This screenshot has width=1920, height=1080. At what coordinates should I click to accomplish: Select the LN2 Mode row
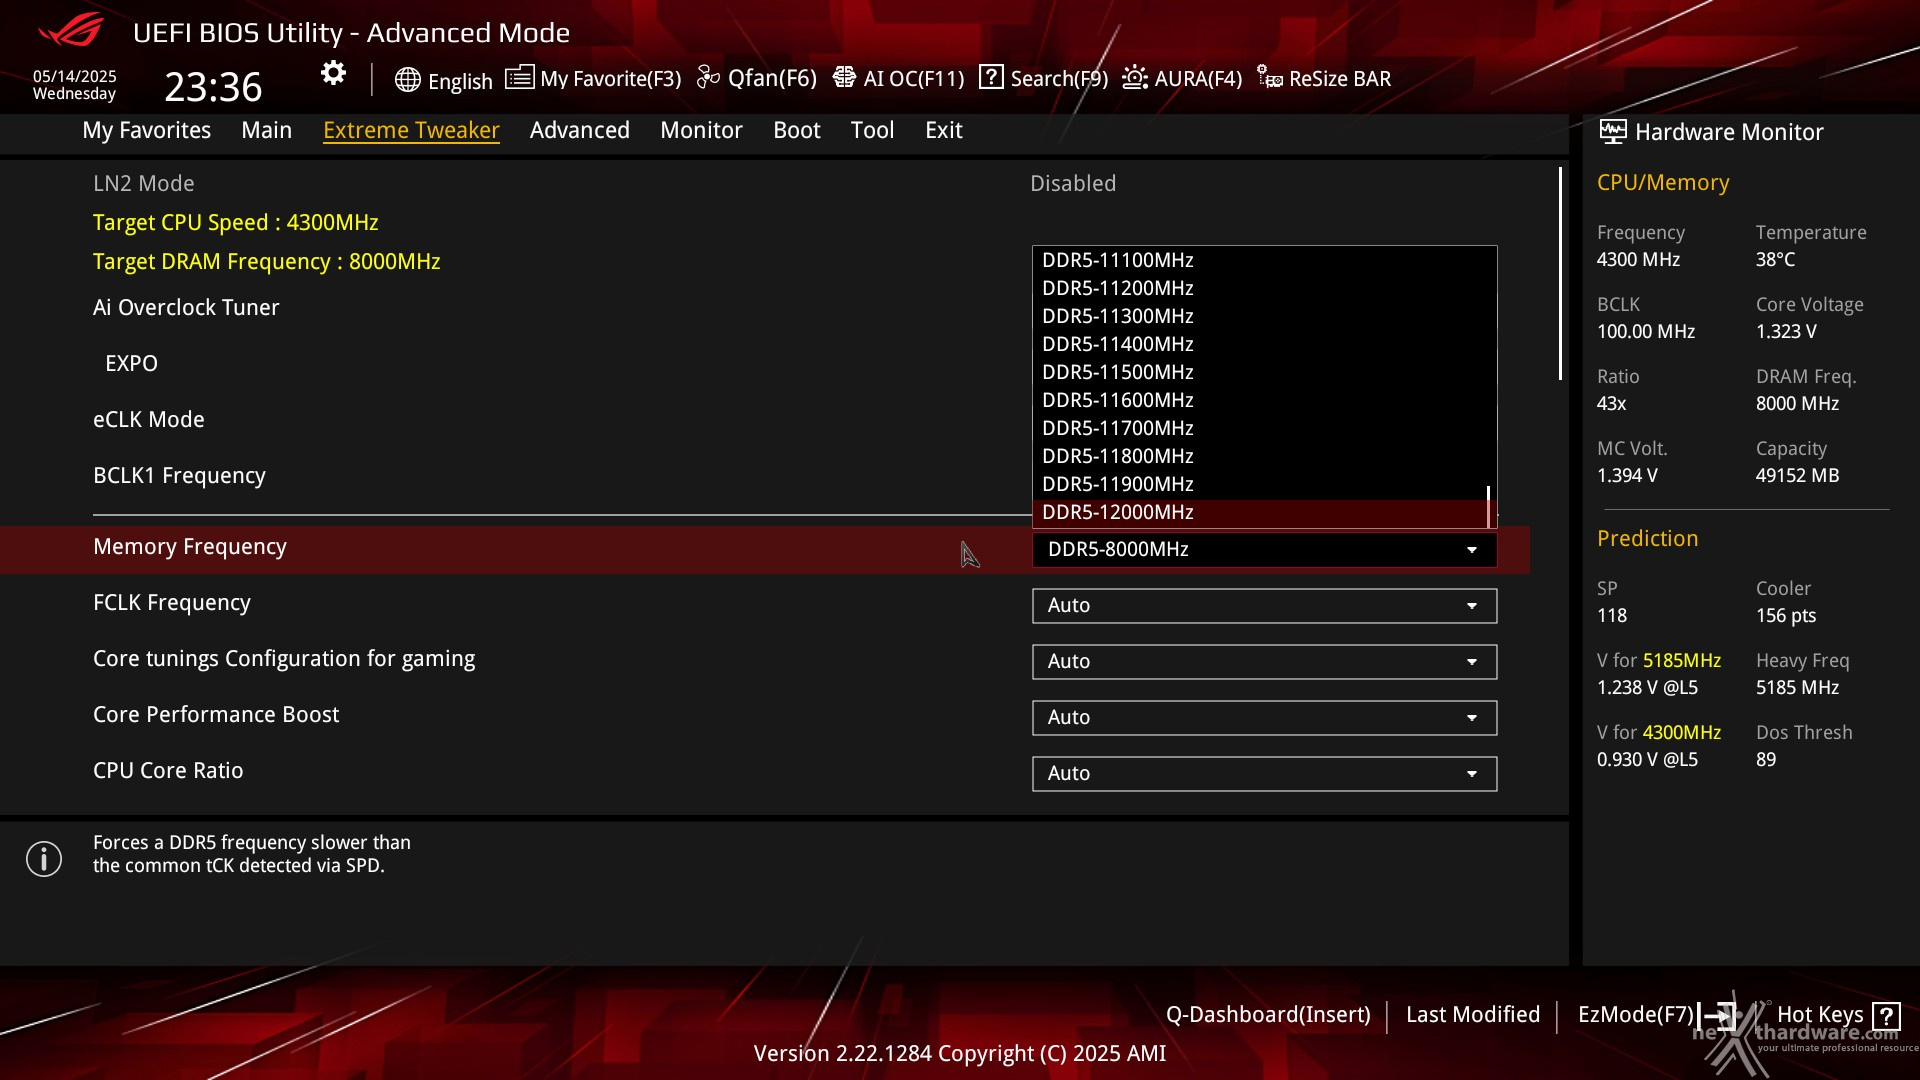(765, 183)
